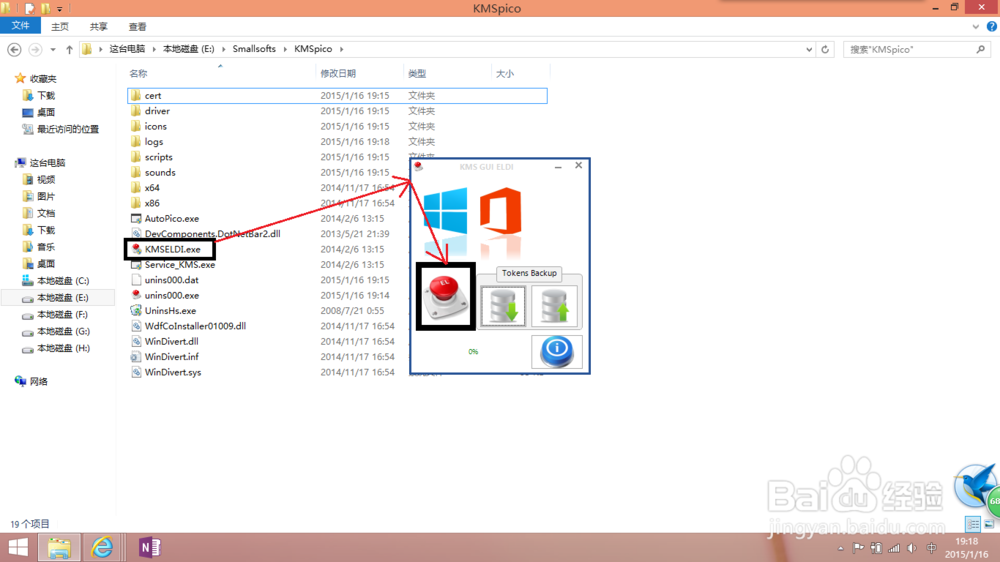Select the x86 folder
This screenshot has width=1000, height=562.
coord(152,203)
